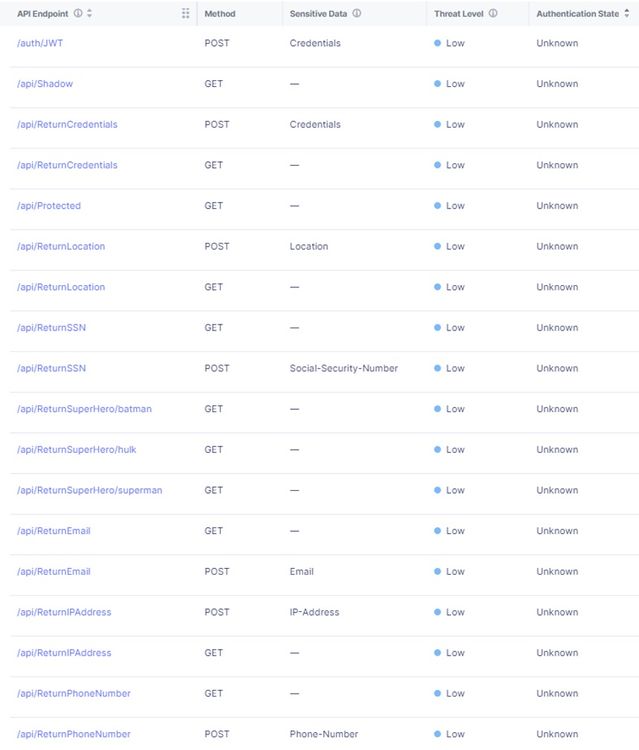Open the /auth/JWT endpoint link

click(40, 44)
